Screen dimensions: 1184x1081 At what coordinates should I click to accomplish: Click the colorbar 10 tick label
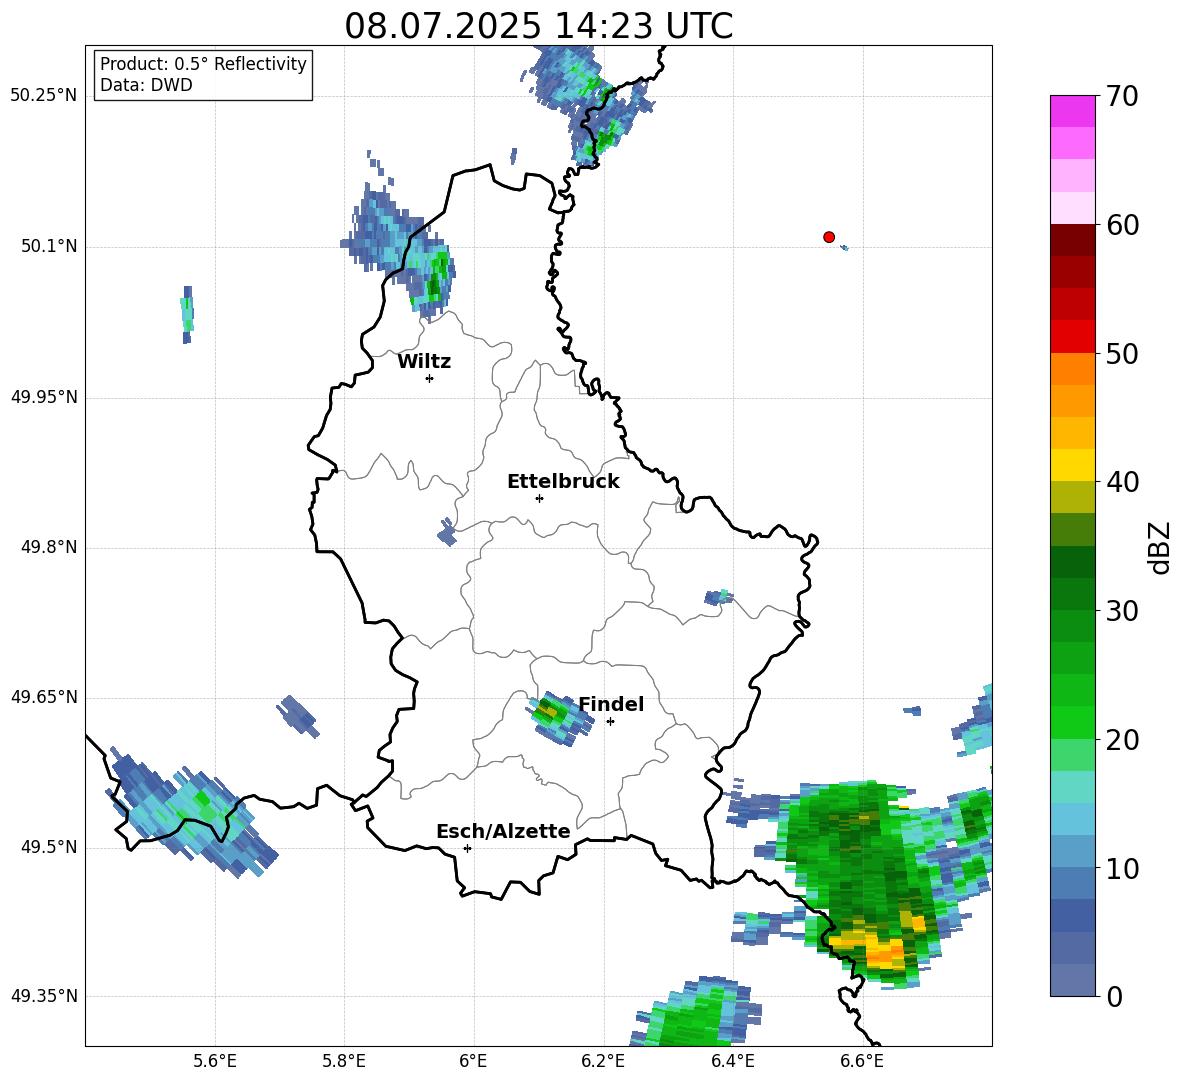coord(1122,868)
